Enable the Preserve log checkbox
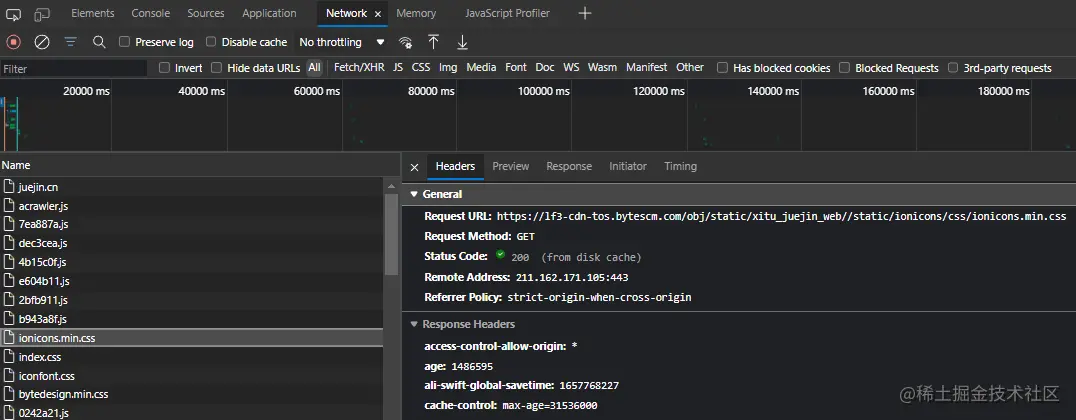This screenshot has height=420, width=1076. [x=124, y=42]
